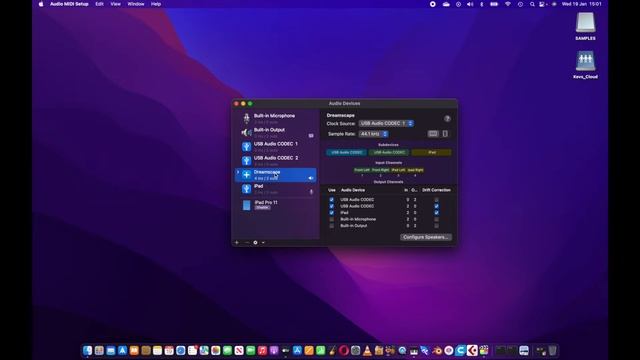Click the yellow iPad subdevice swatch
640x360 pixels.
[431, 152]
